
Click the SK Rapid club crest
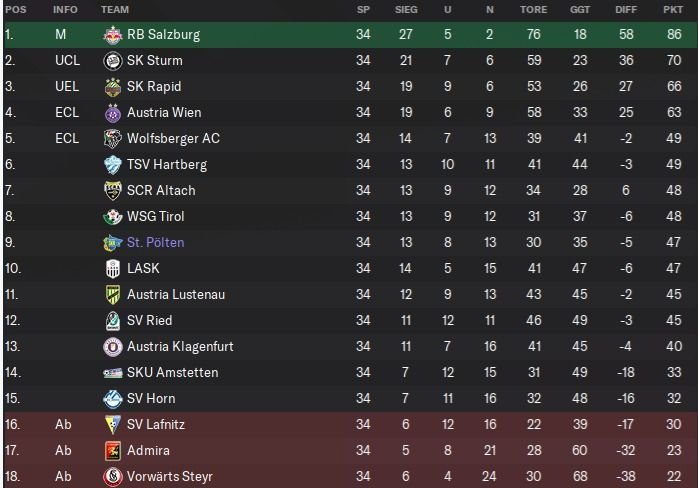tap(113, 86)
